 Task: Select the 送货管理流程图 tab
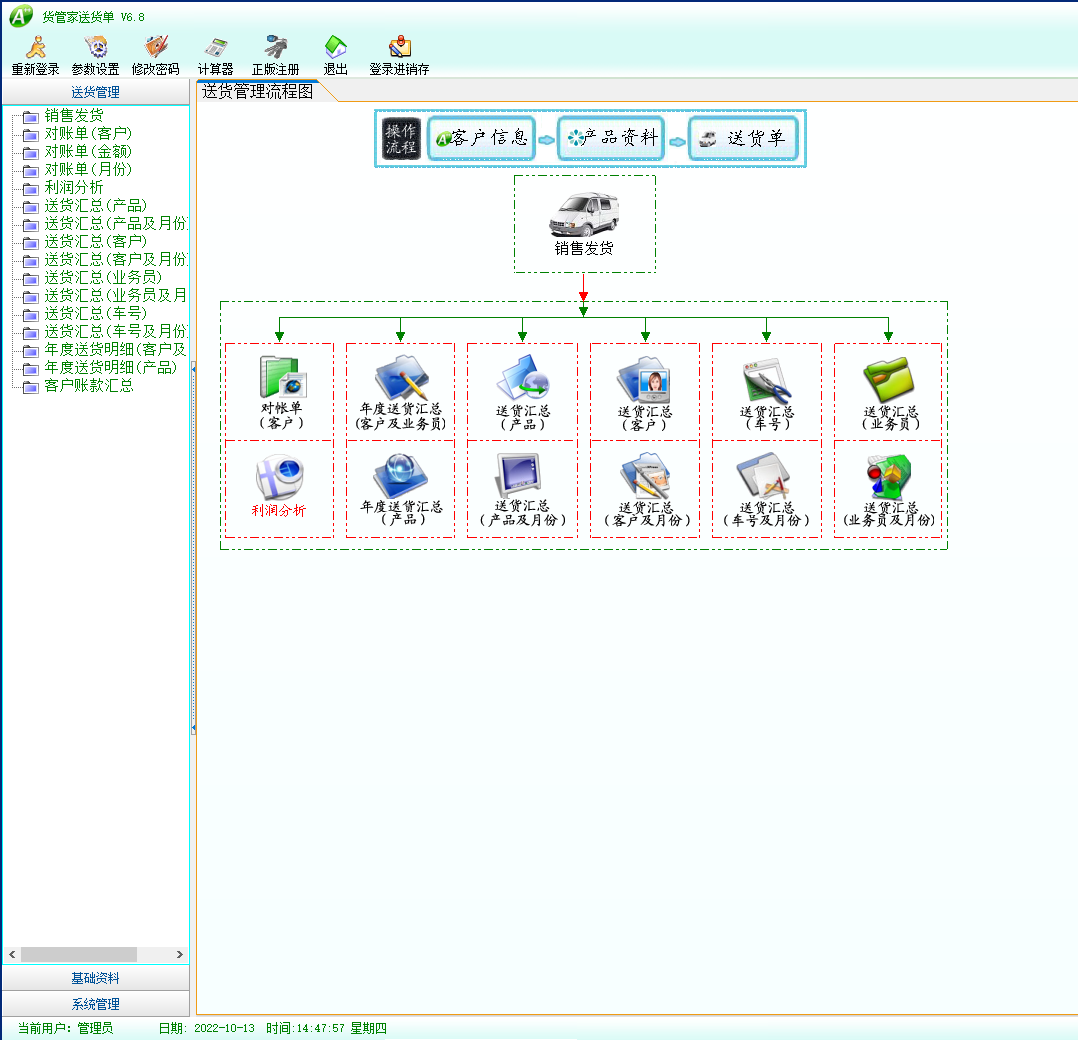258,91
